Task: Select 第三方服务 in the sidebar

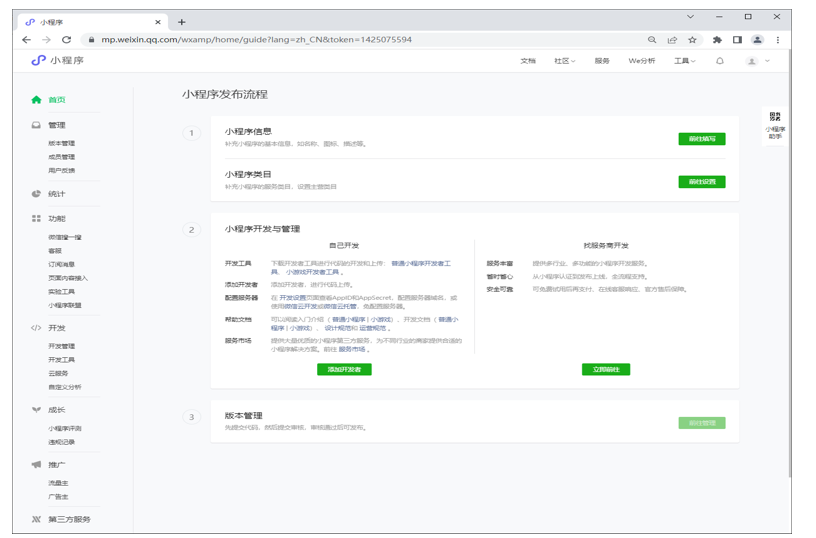Action: click(69, 519)
